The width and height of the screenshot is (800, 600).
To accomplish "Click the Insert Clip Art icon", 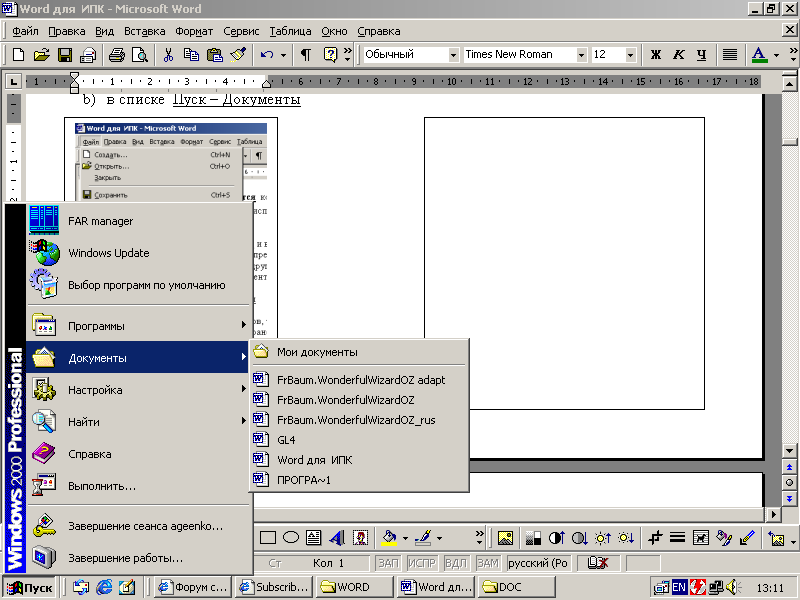I will pos(360,538).
